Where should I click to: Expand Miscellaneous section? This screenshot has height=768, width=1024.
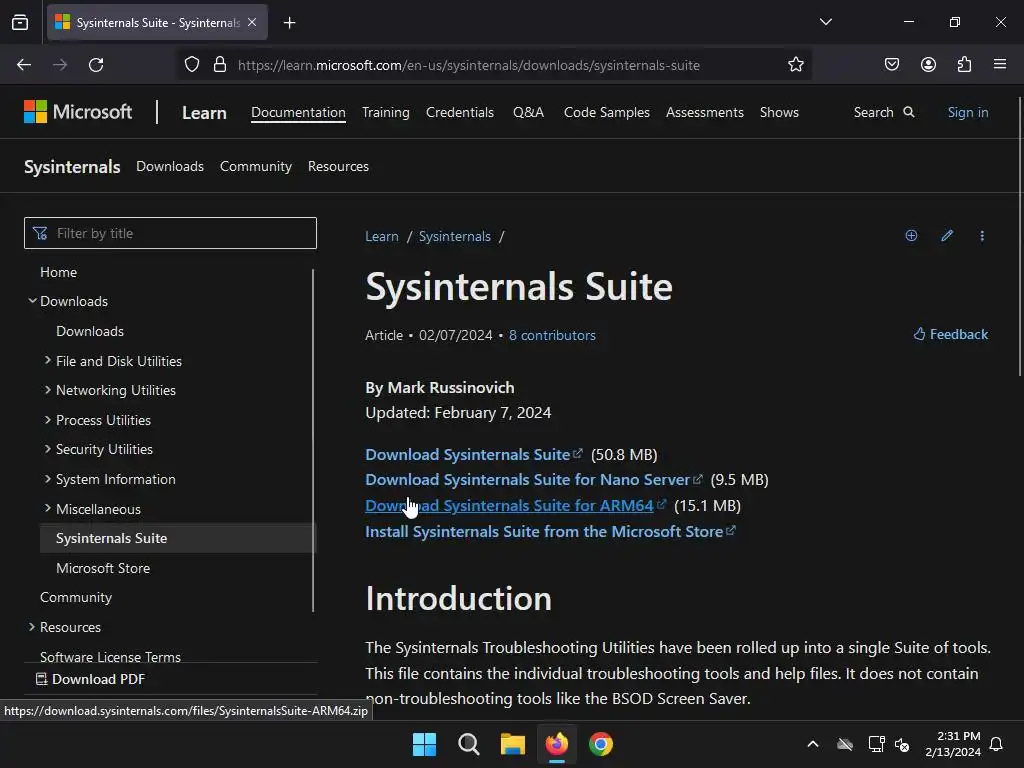point(48,509)
